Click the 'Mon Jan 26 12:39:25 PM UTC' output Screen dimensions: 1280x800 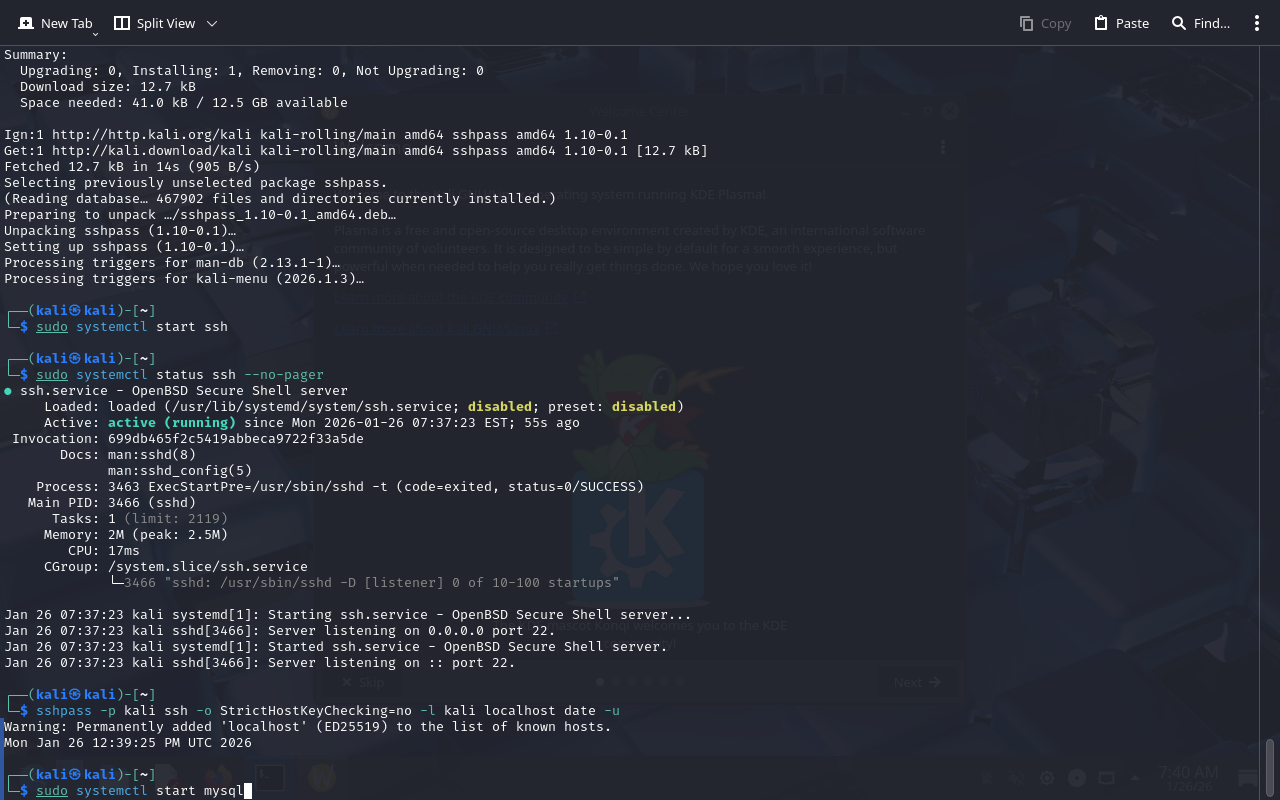(x=128, y=743)
